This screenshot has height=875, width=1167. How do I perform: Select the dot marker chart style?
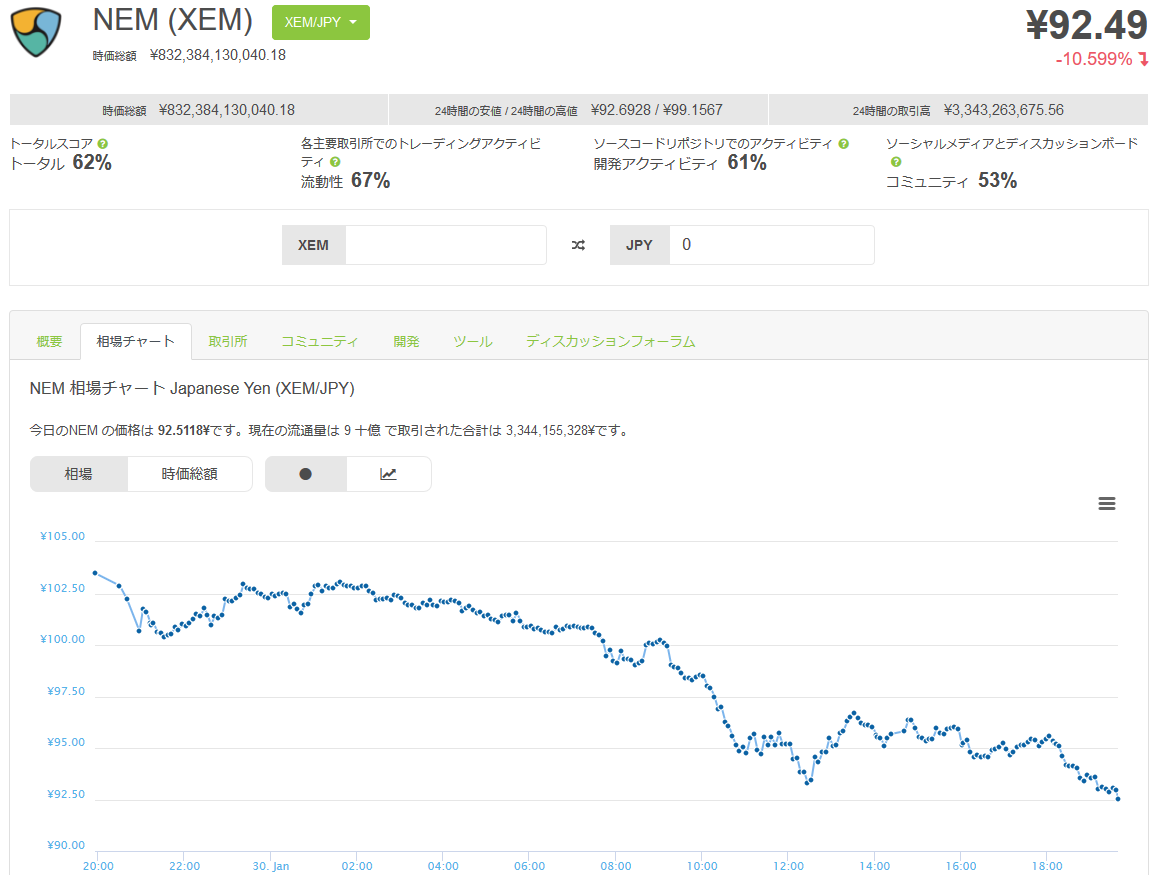(x=305, y=474)
